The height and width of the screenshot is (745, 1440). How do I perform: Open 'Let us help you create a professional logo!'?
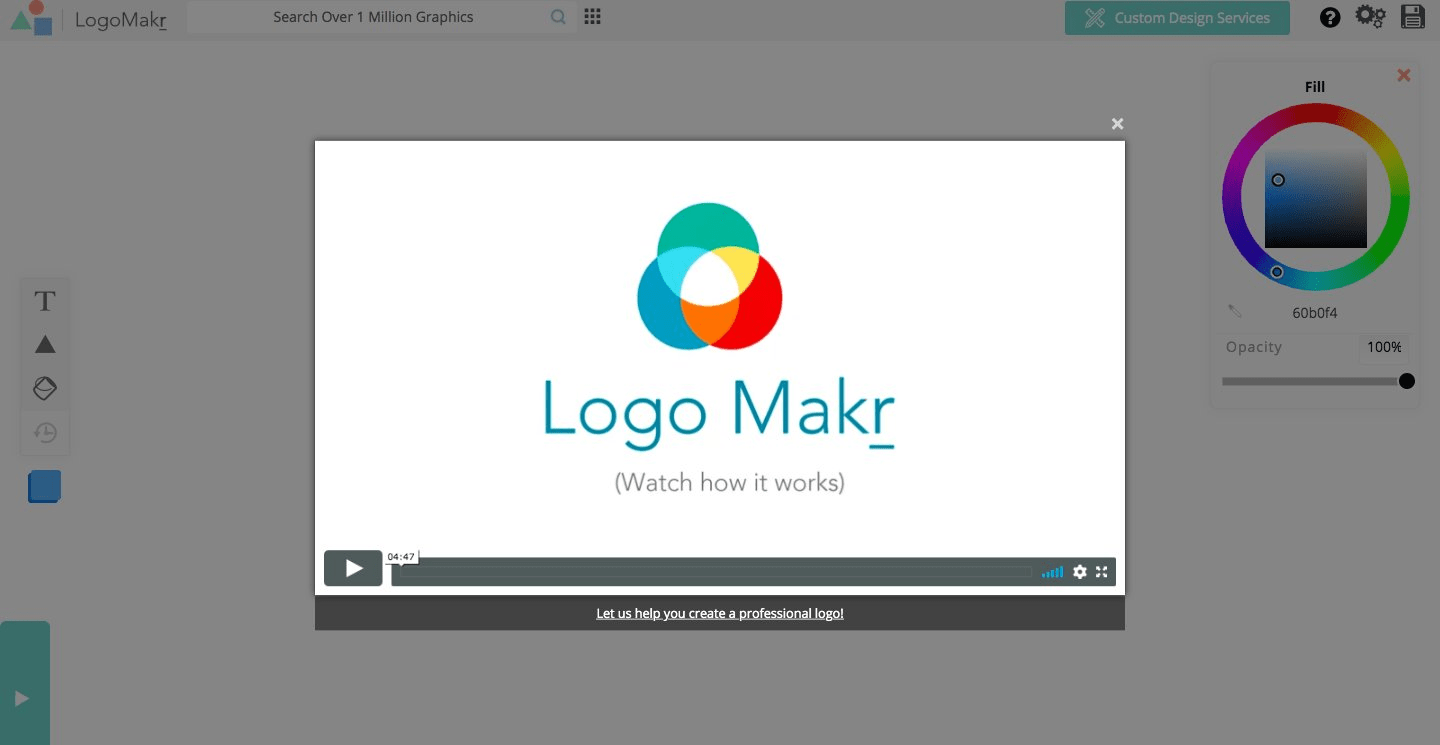point(719,612)
